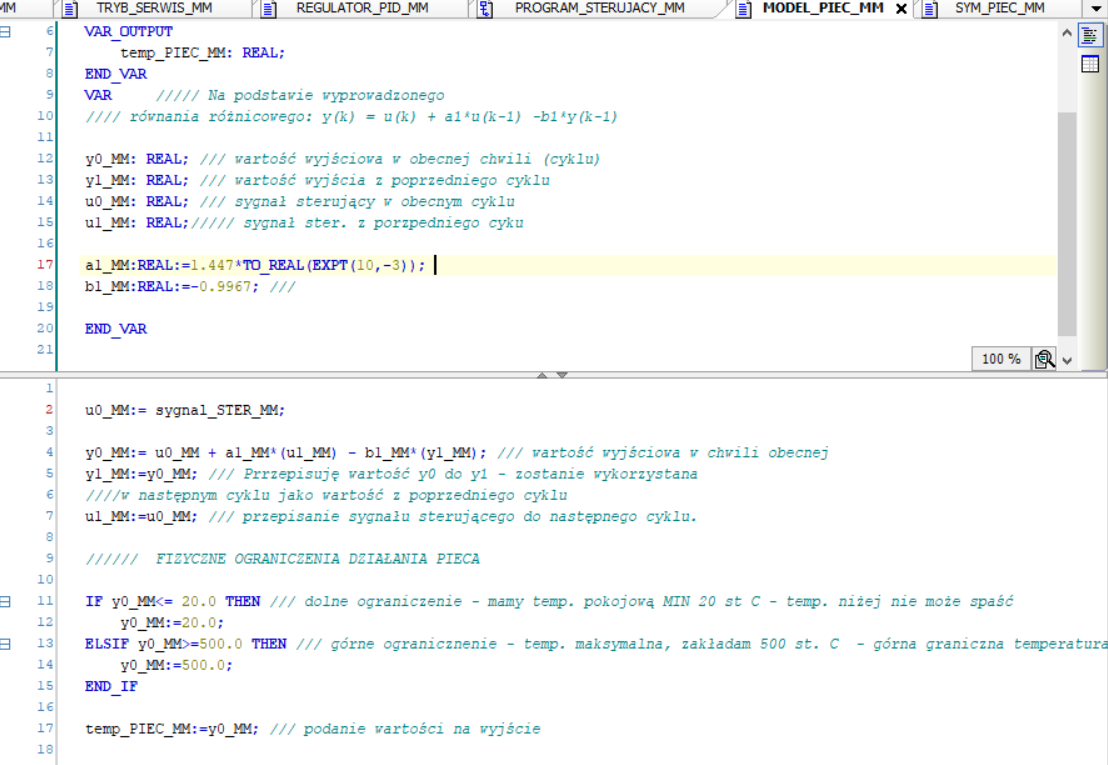Screen dimensions: 1108x765
Task: Click the 'u1_MM:=u0_MM;' assignment
Action: [x=141, y=516]
